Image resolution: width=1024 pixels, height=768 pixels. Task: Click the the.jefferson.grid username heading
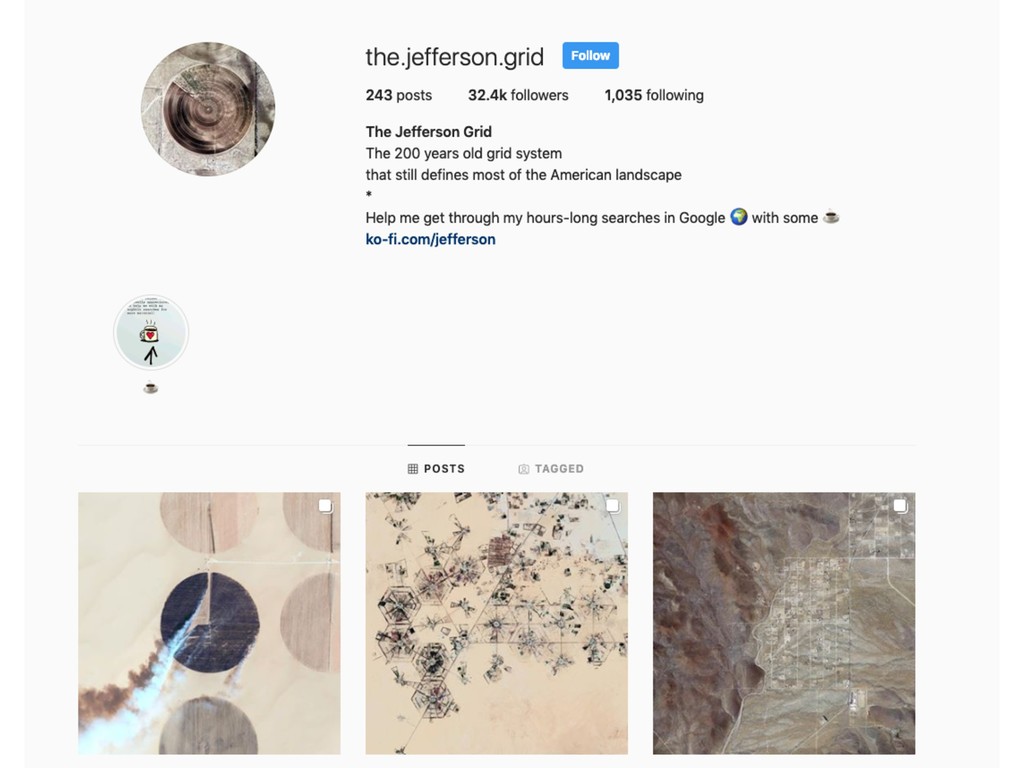tap(455, 57)
